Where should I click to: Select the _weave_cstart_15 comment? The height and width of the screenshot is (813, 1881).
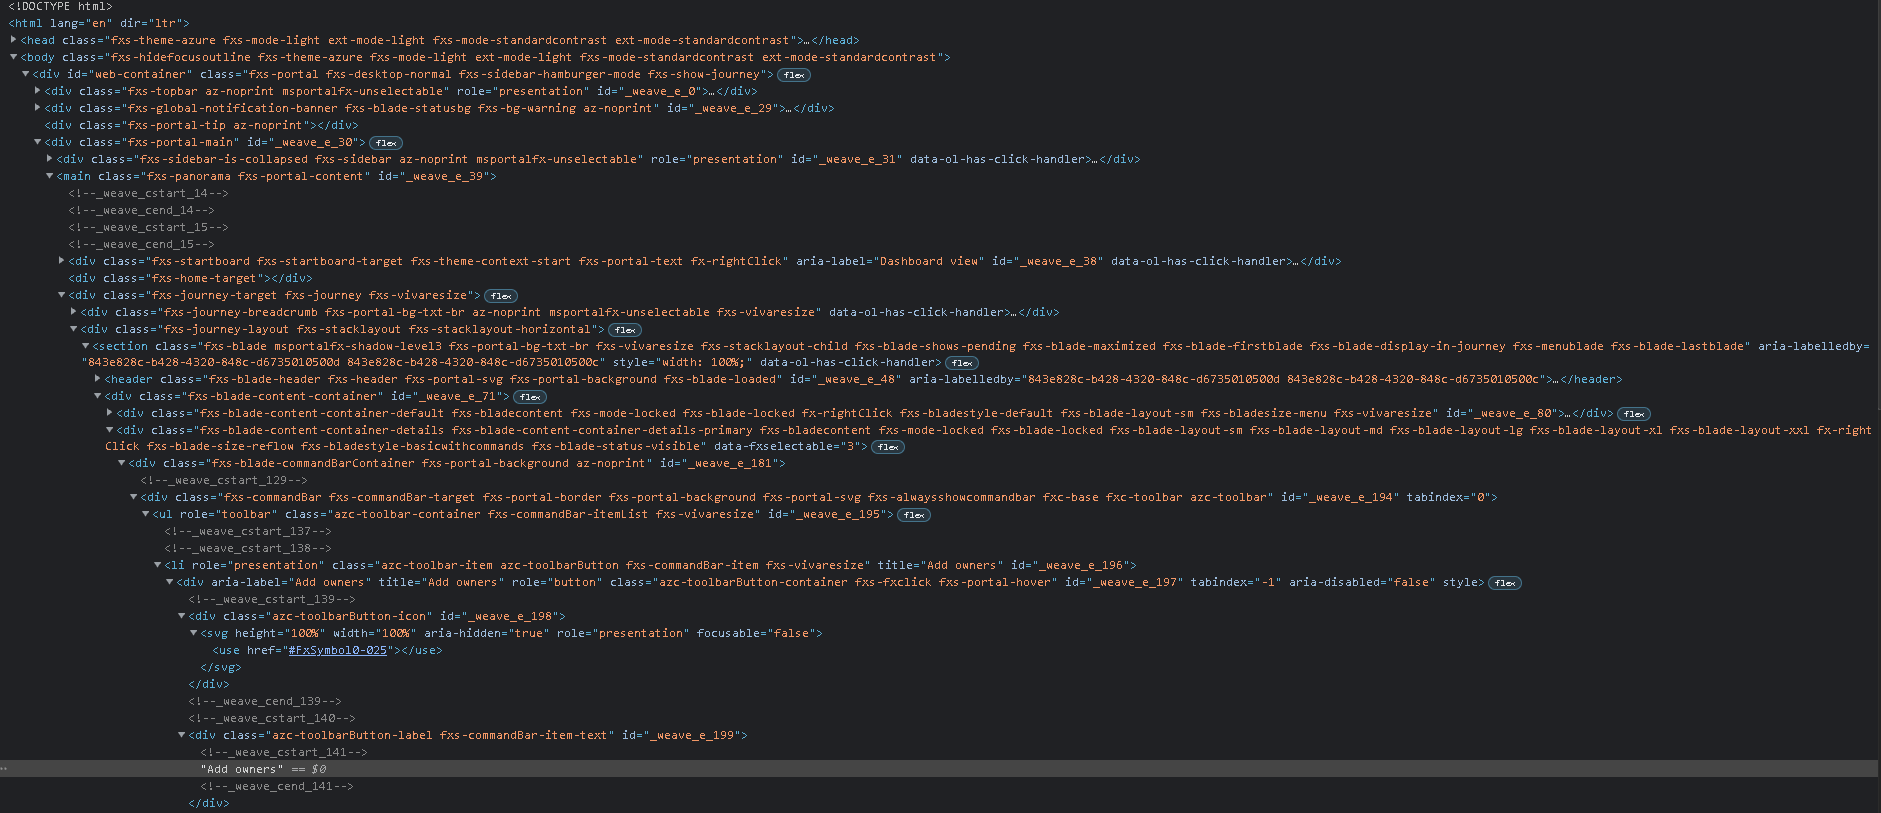tap(148, 227)
